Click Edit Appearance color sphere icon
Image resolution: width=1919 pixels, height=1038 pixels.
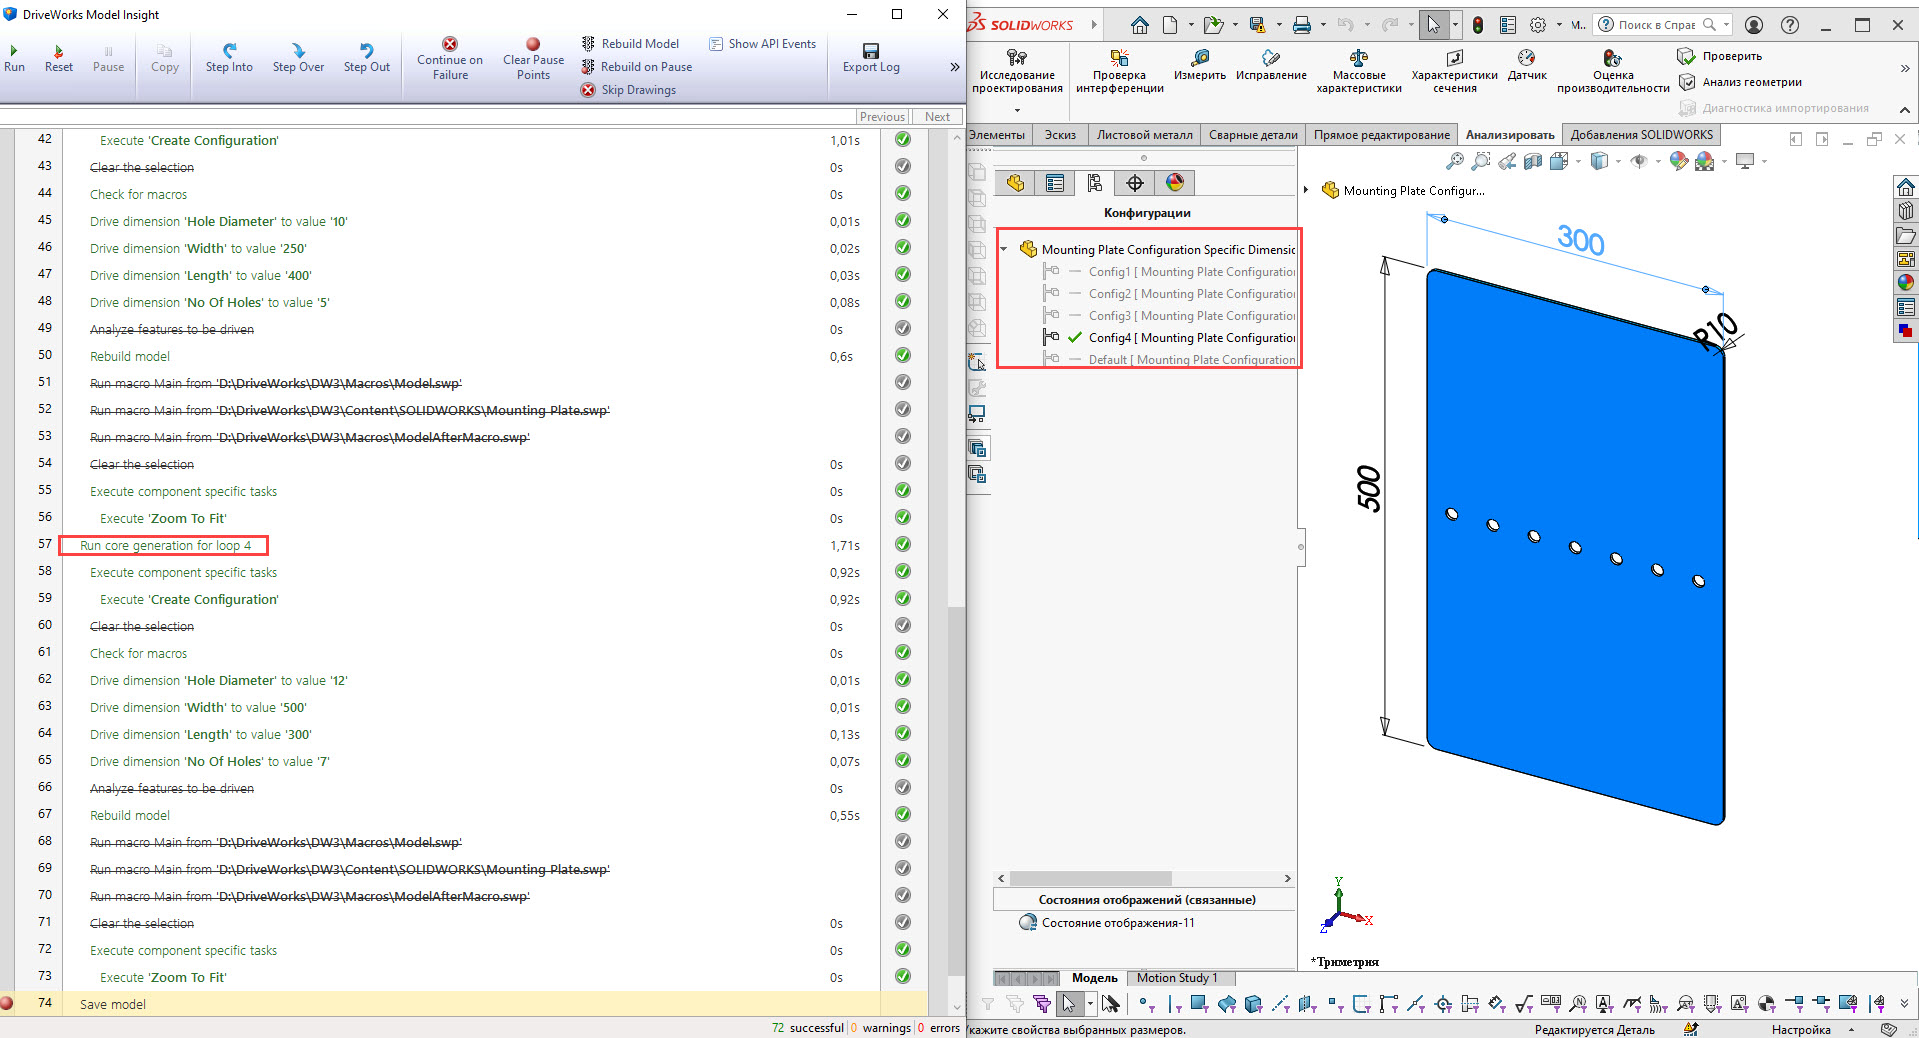tap(1679, 161)
